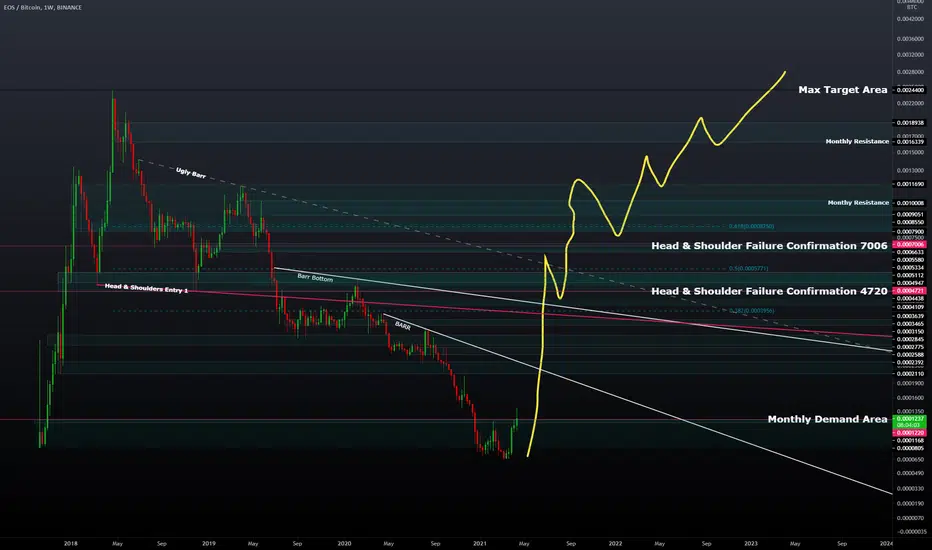Select the BARR trendline label
The height and width of the screenshot is (550, 932).
(402, 326)
